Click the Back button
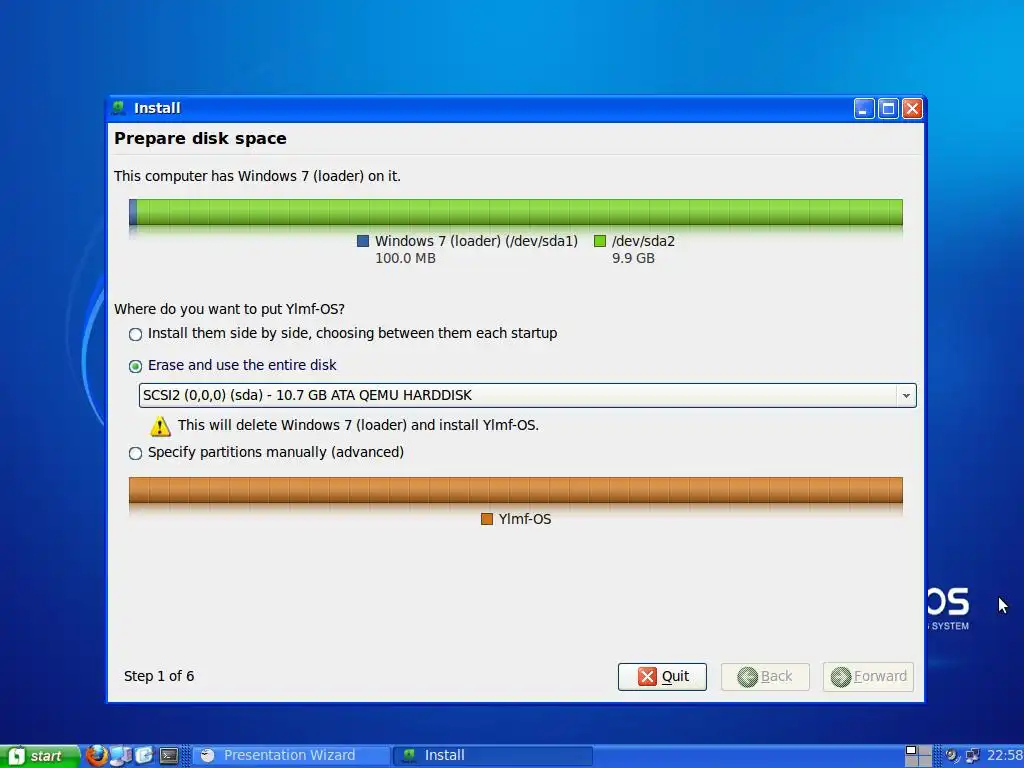 coord(765,676)
